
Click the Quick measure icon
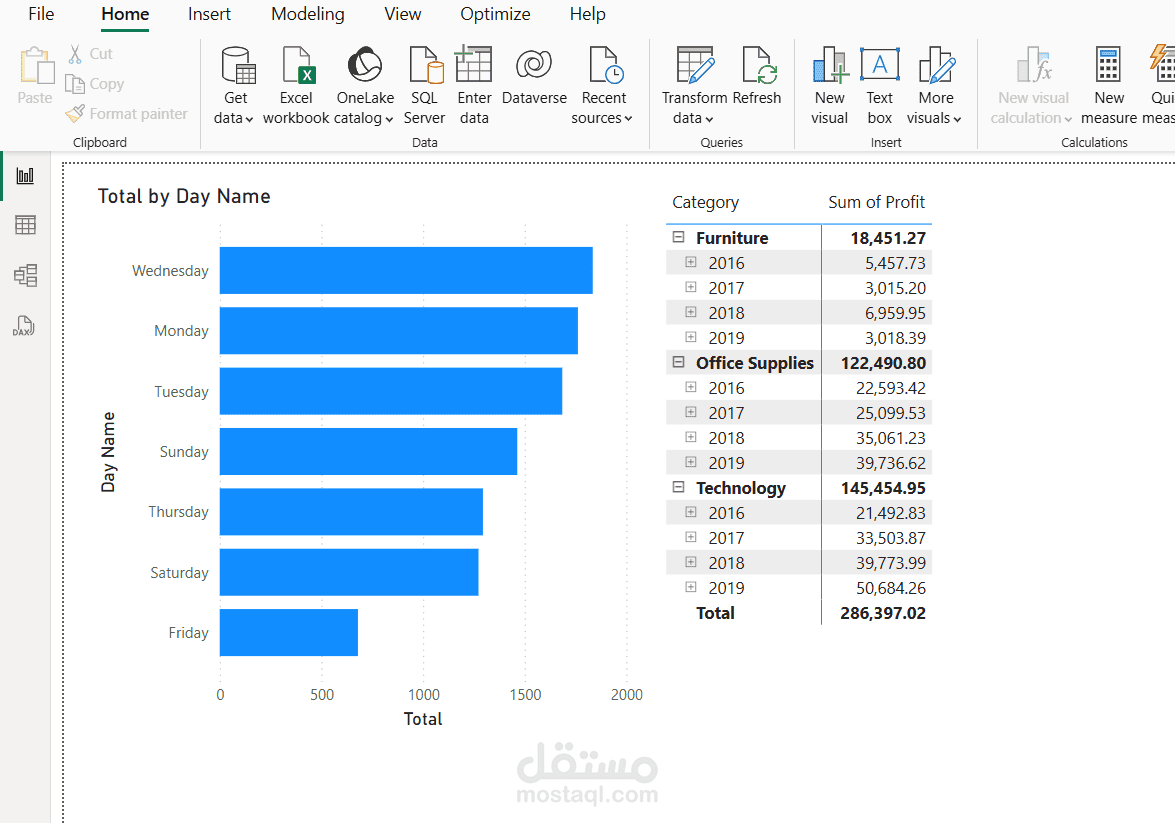1162,63
